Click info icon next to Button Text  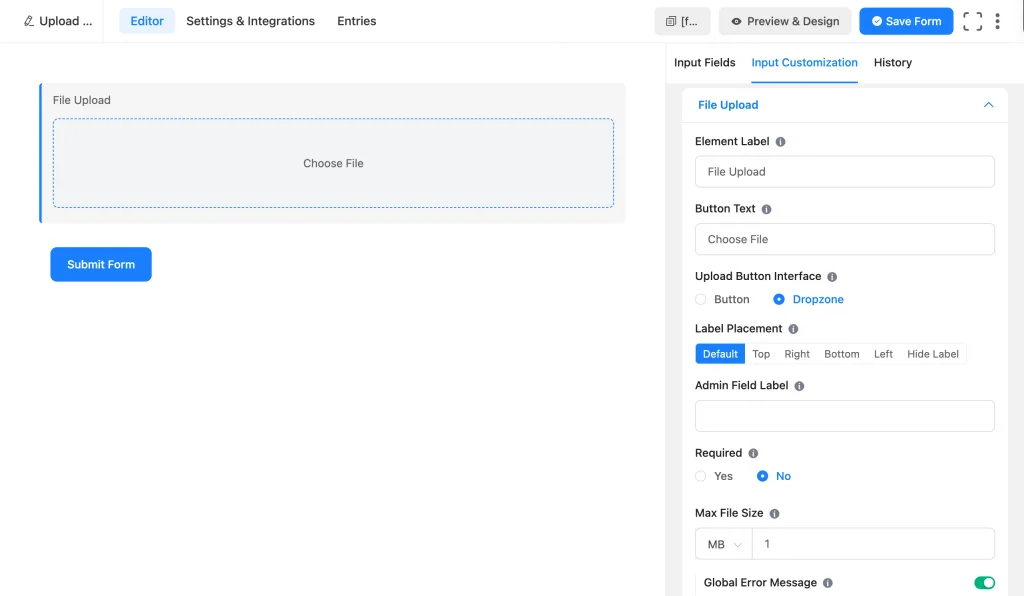pos(767,209)
